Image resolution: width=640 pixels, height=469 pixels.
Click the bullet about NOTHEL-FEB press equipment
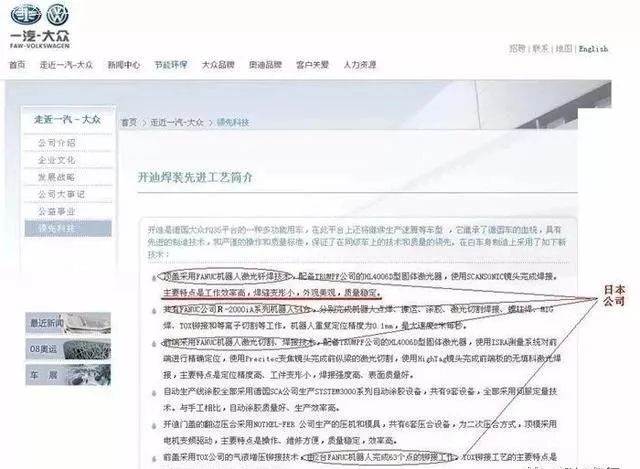click(x=360, y=424)
